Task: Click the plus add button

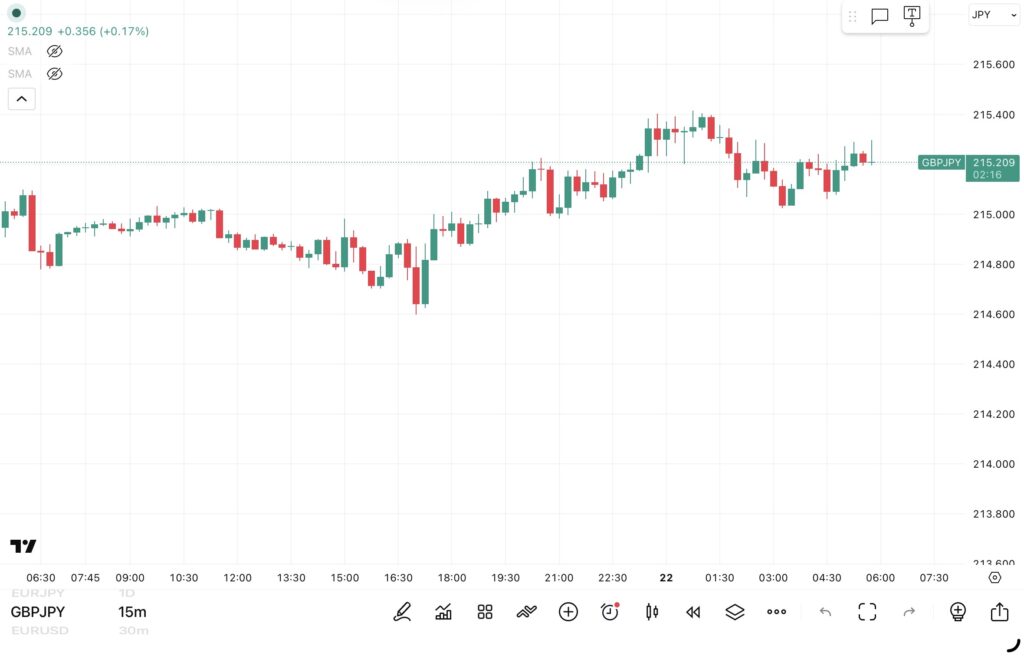Action: click(568, 612)
